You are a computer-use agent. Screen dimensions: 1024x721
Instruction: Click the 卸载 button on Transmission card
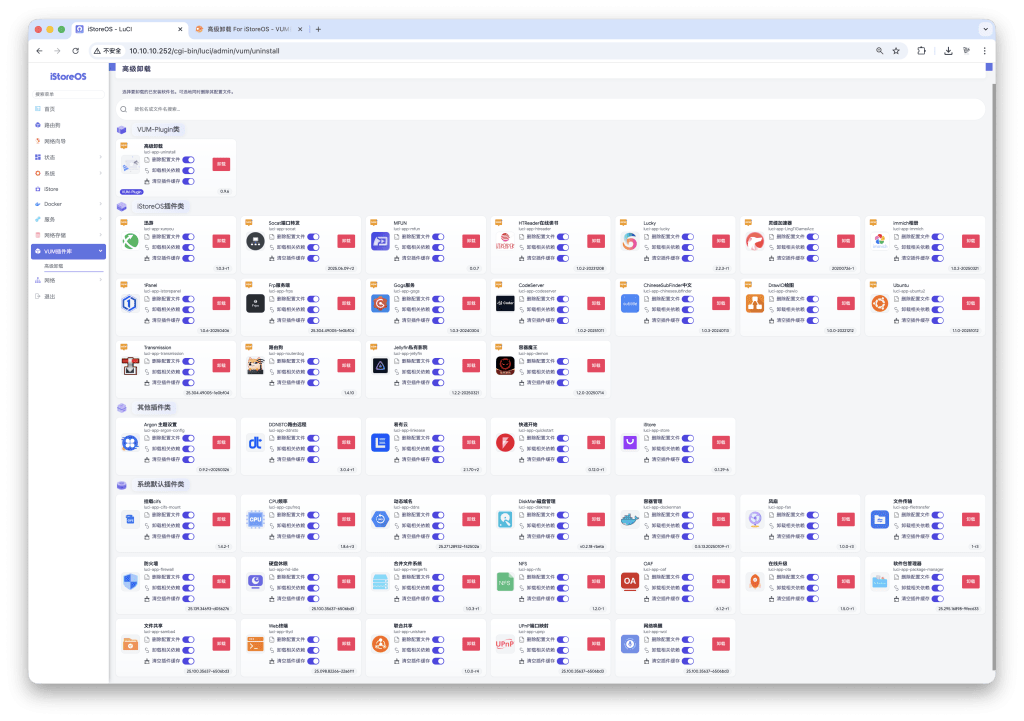tap(221, 365)
